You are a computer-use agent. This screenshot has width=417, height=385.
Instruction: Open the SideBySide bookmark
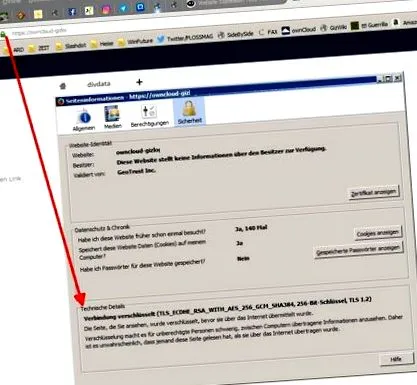click(x=236, y=34)
